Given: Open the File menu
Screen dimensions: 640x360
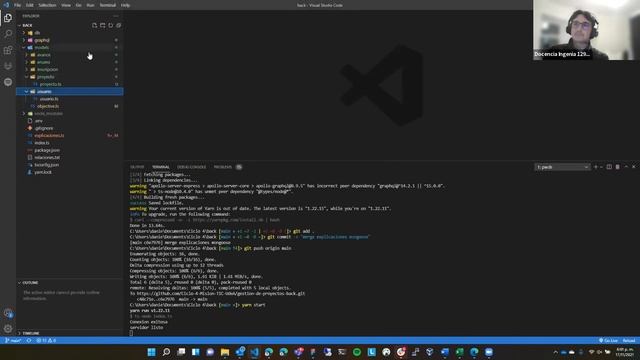Looking at the screenshot, I should 18,5.
